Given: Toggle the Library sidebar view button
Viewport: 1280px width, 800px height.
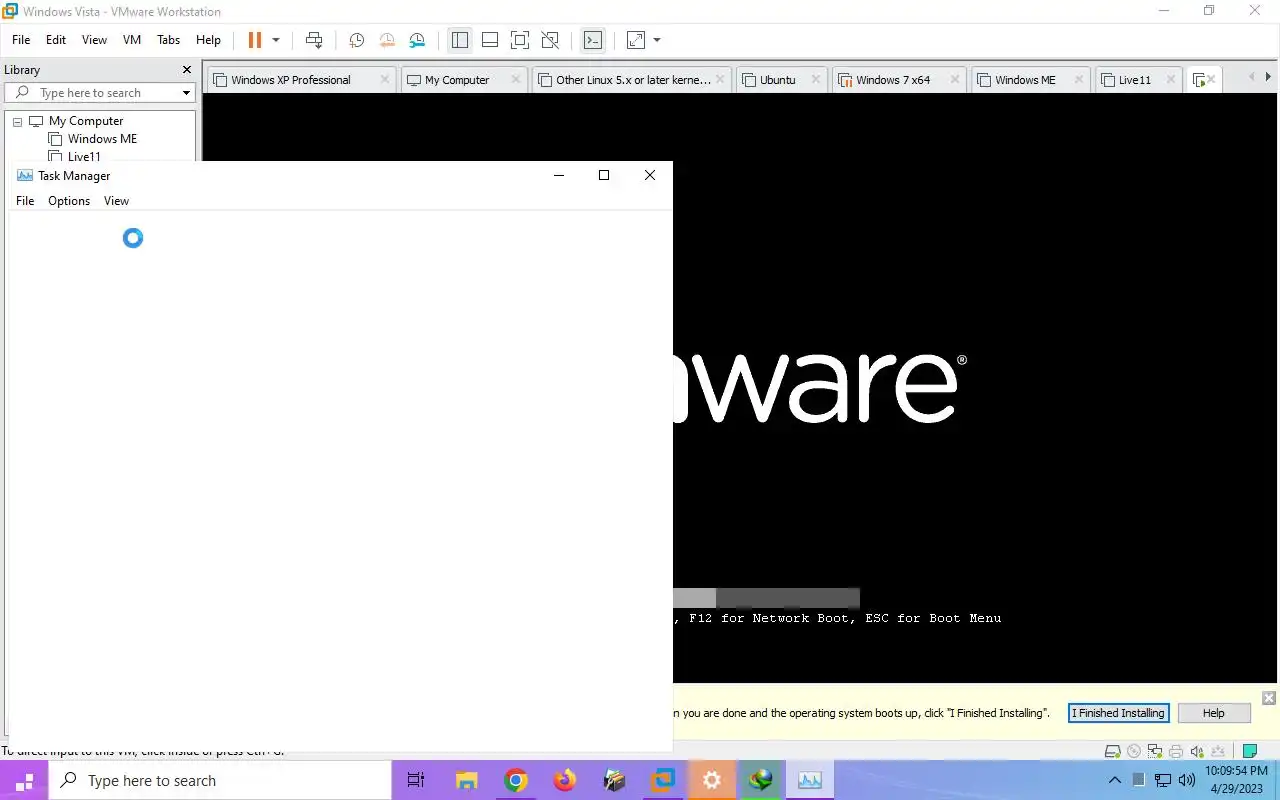Looking at the screenshot, I should pos(460,40).
